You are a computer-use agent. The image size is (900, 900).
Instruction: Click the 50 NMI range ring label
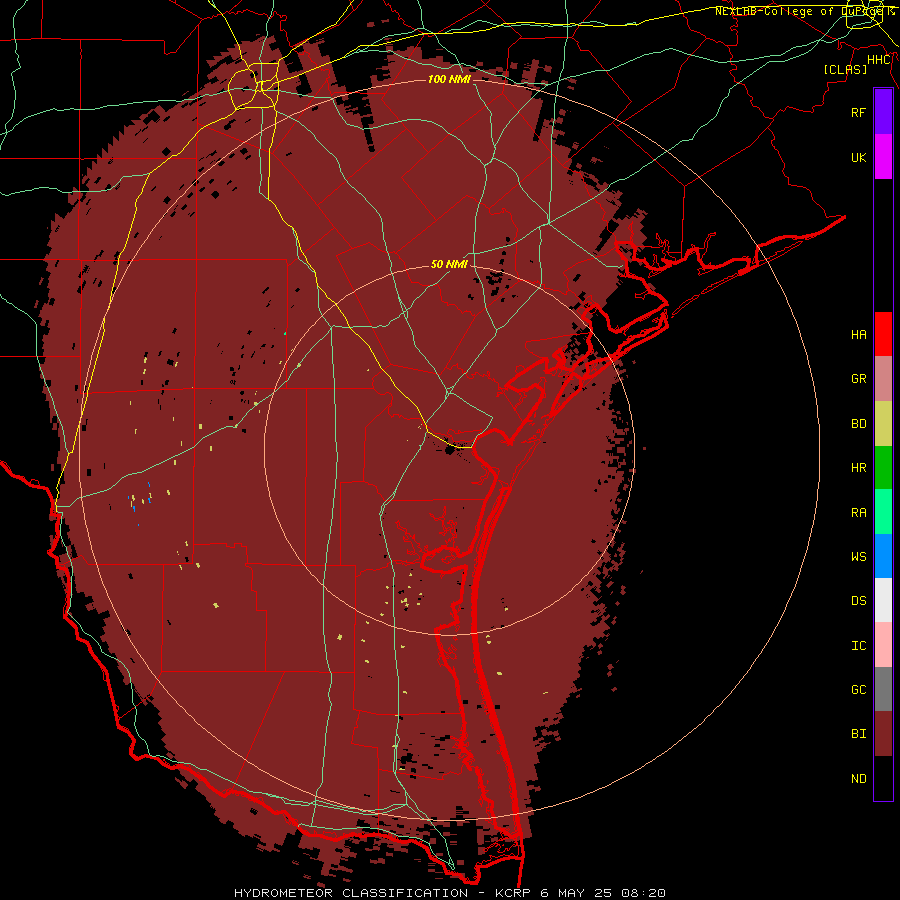point(449,264)
